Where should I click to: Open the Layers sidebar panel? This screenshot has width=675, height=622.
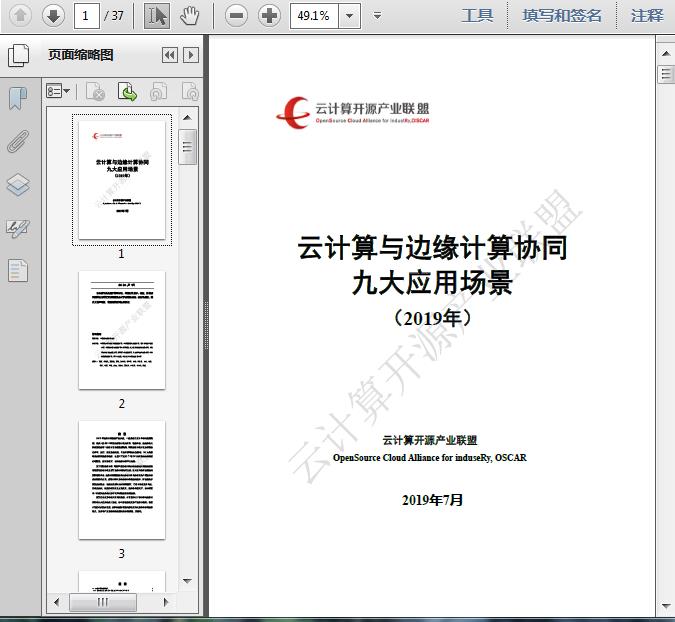point(18,185)
